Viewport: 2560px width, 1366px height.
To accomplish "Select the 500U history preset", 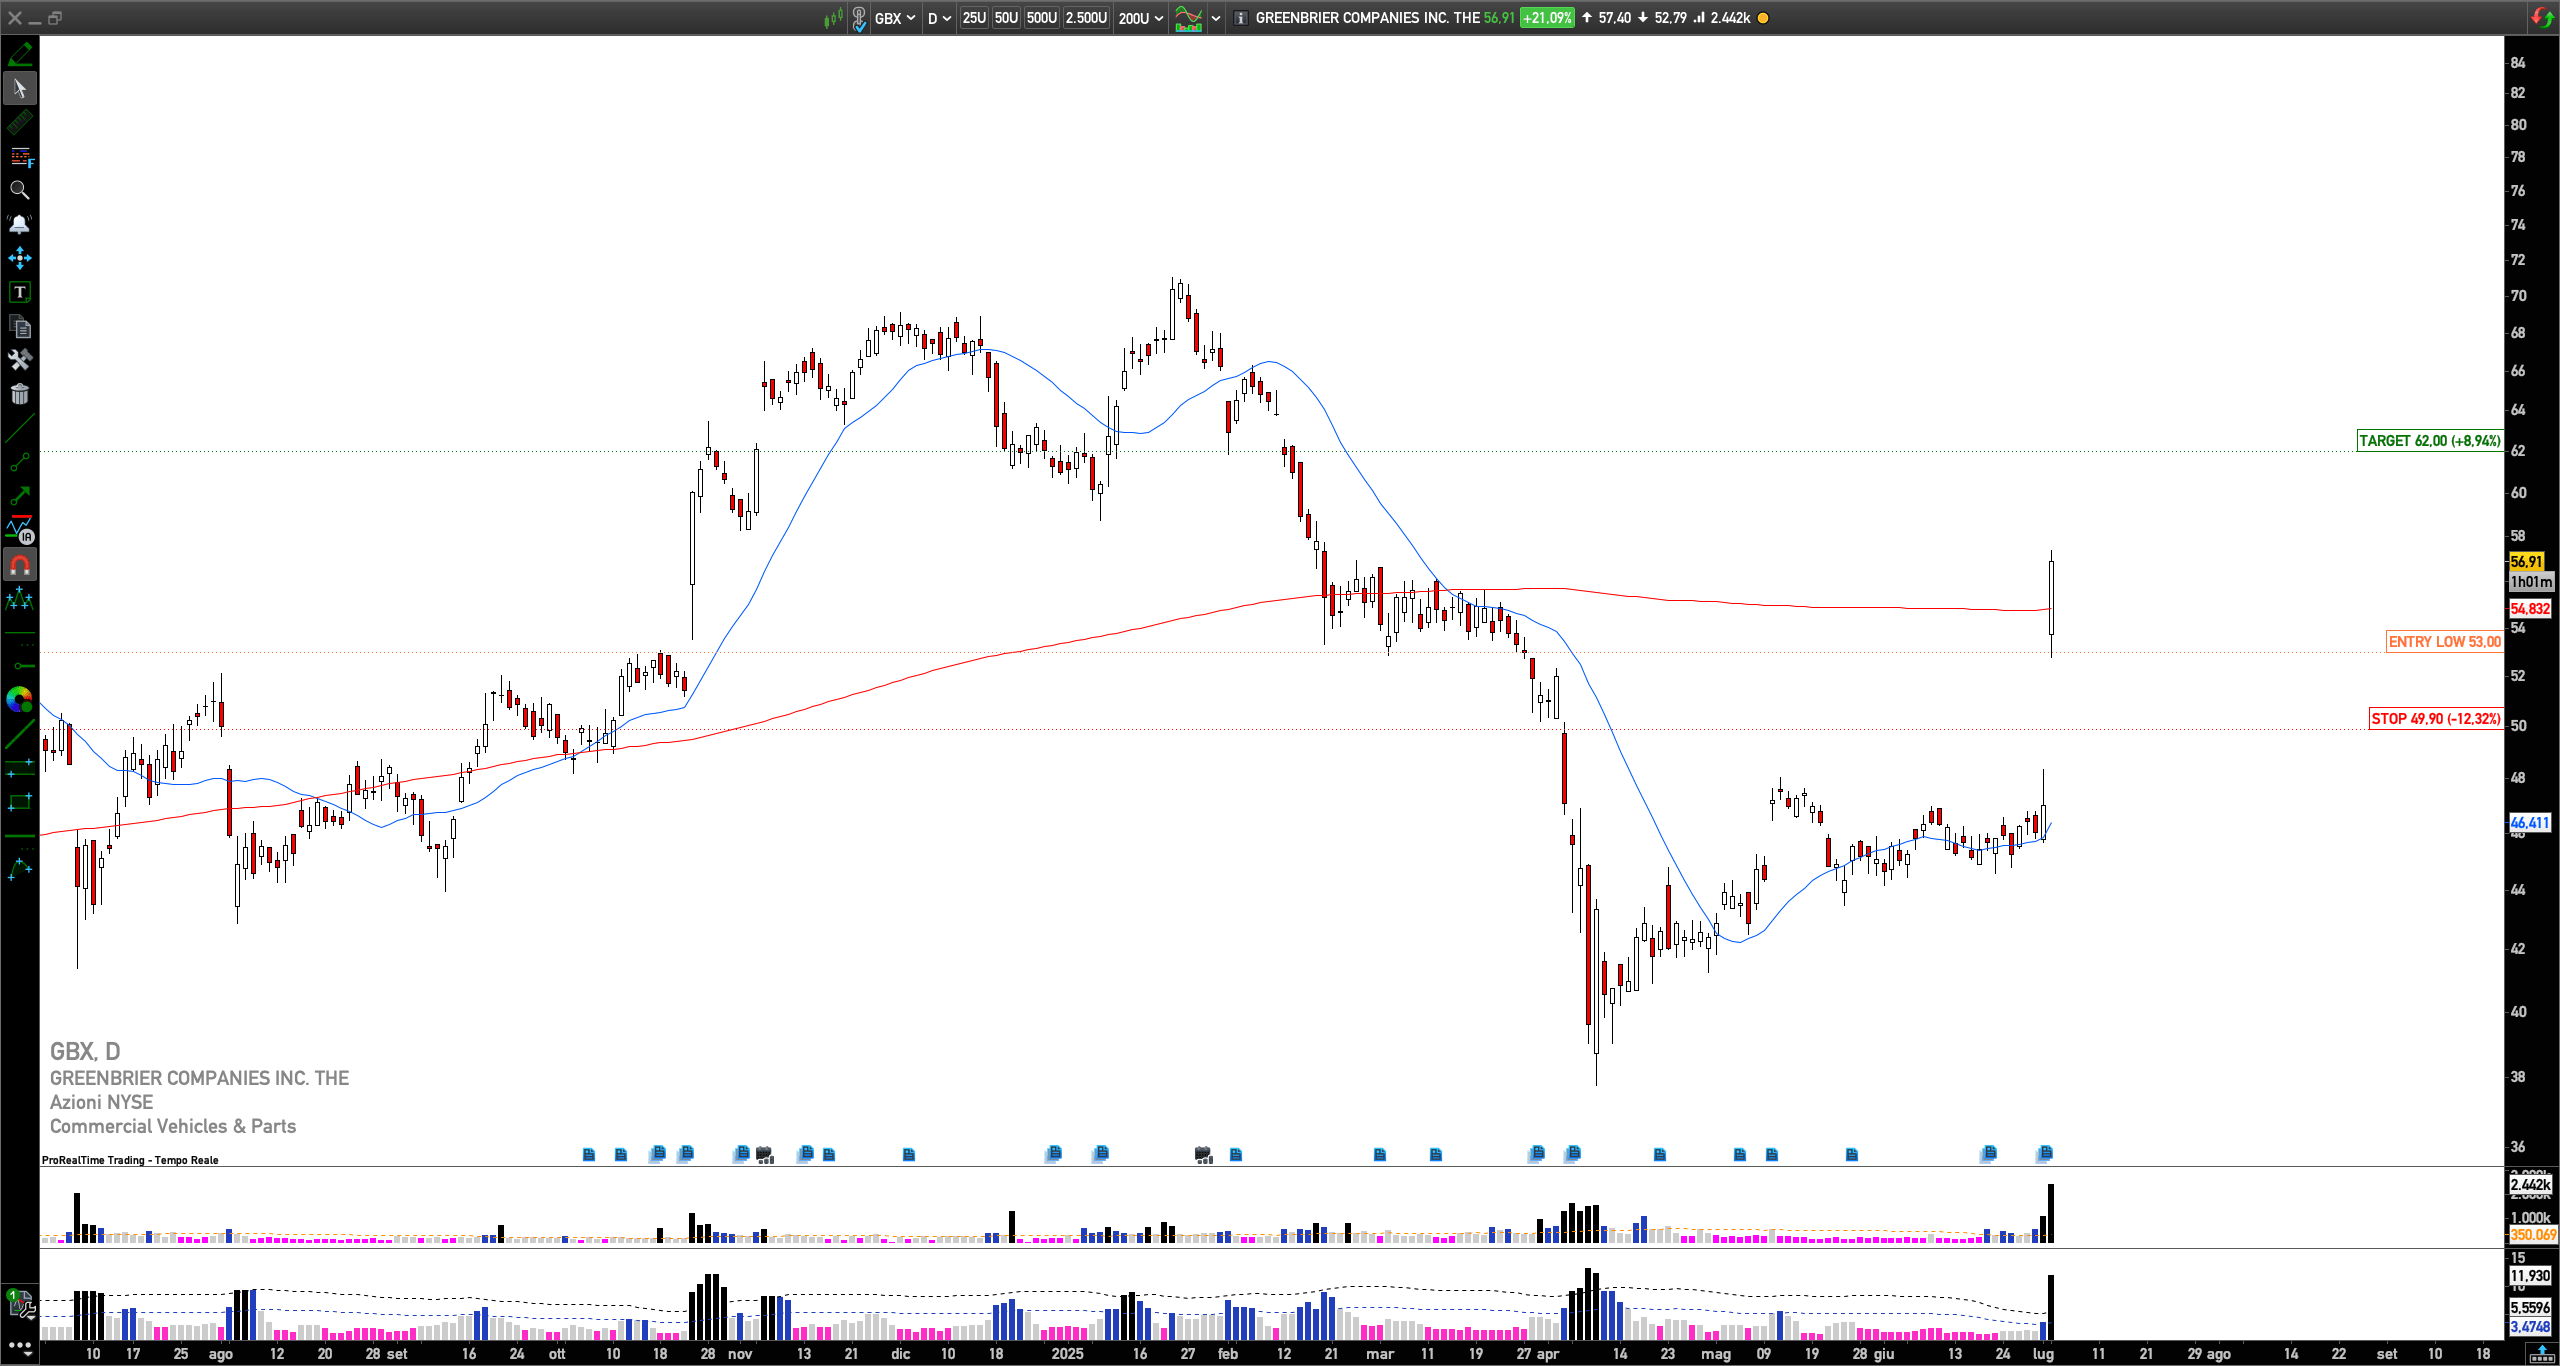I will 1041,18.
